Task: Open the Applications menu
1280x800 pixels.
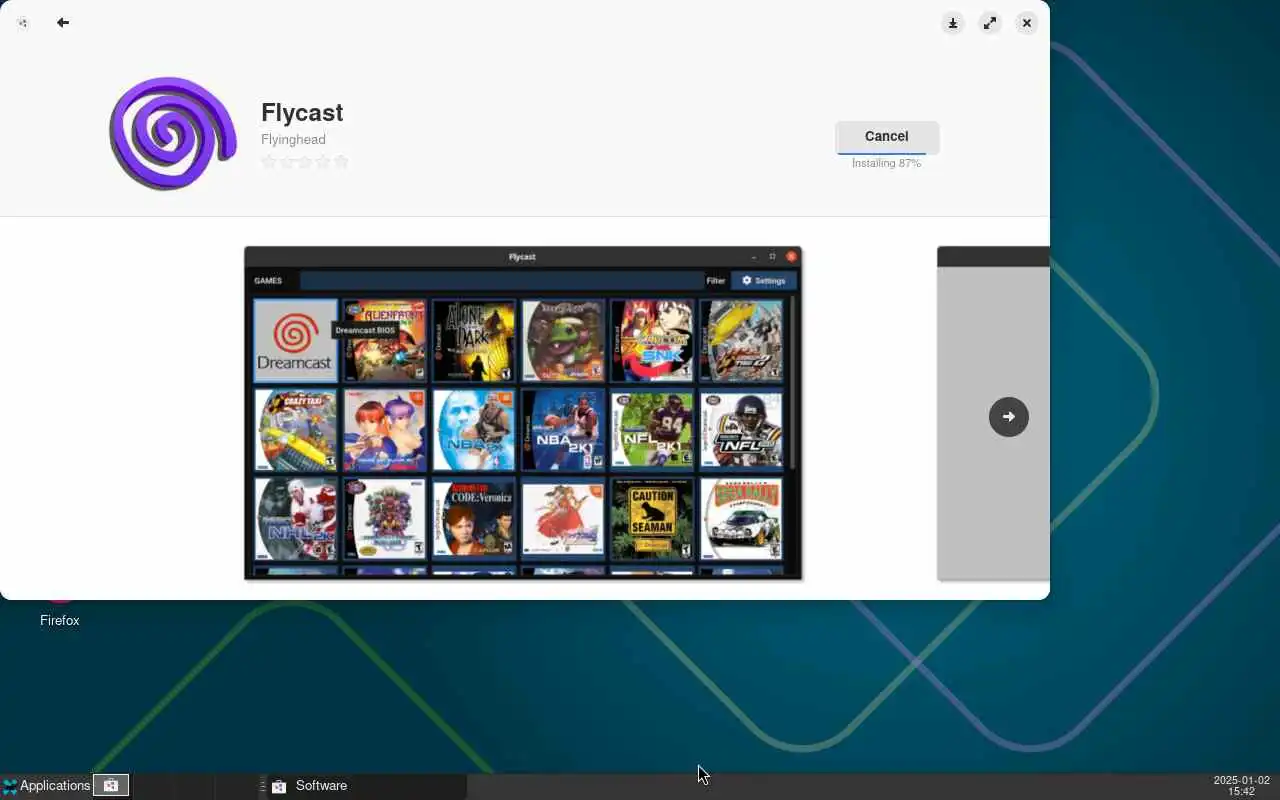Action: 47,786
